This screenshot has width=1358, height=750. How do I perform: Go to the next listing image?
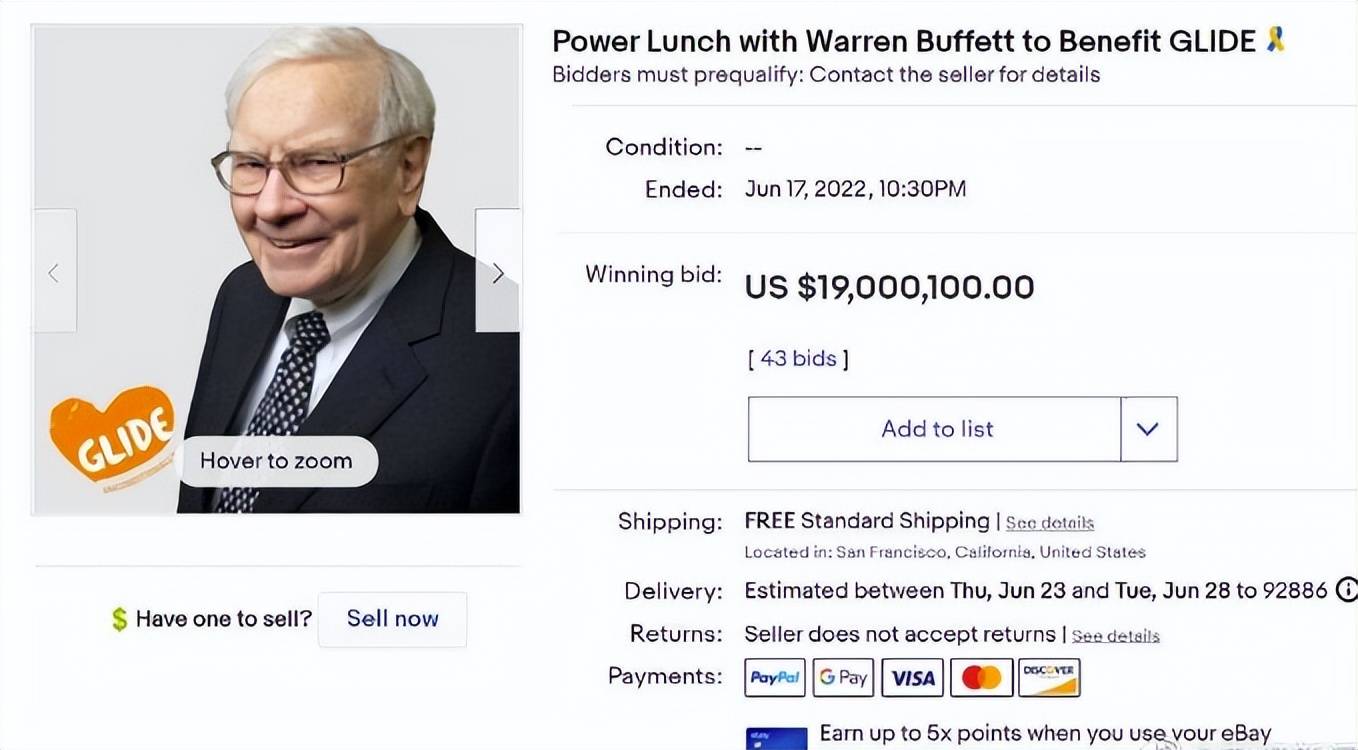(497, 271)
